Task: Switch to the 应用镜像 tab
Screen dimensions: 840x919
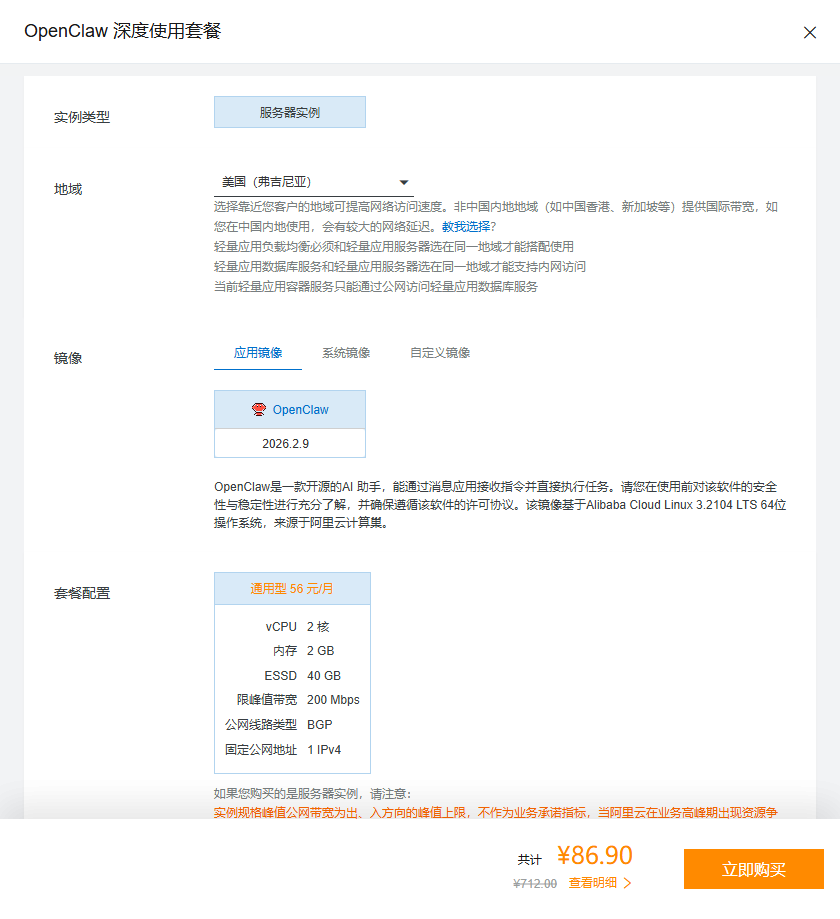Action: click(x=258, y=353)
